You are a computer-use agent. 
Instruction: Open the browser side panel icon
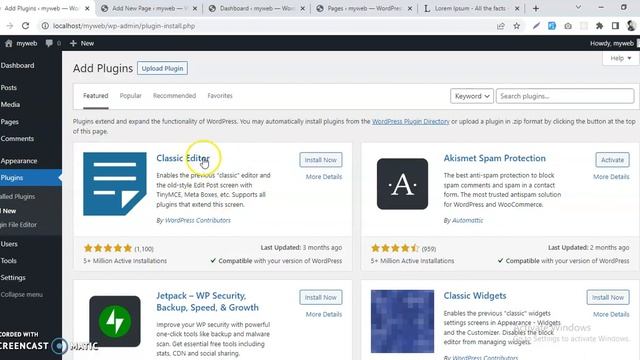click(615, 26)
